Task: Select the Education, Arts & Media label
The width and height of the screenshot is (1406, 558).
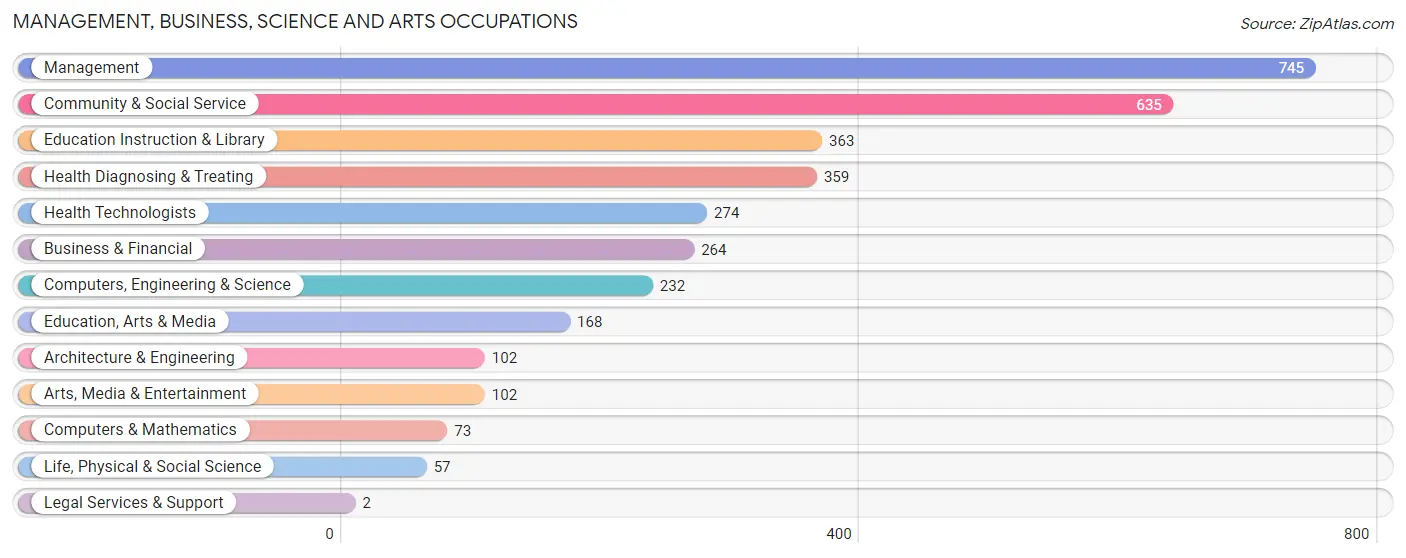Action: pos(130,322)
